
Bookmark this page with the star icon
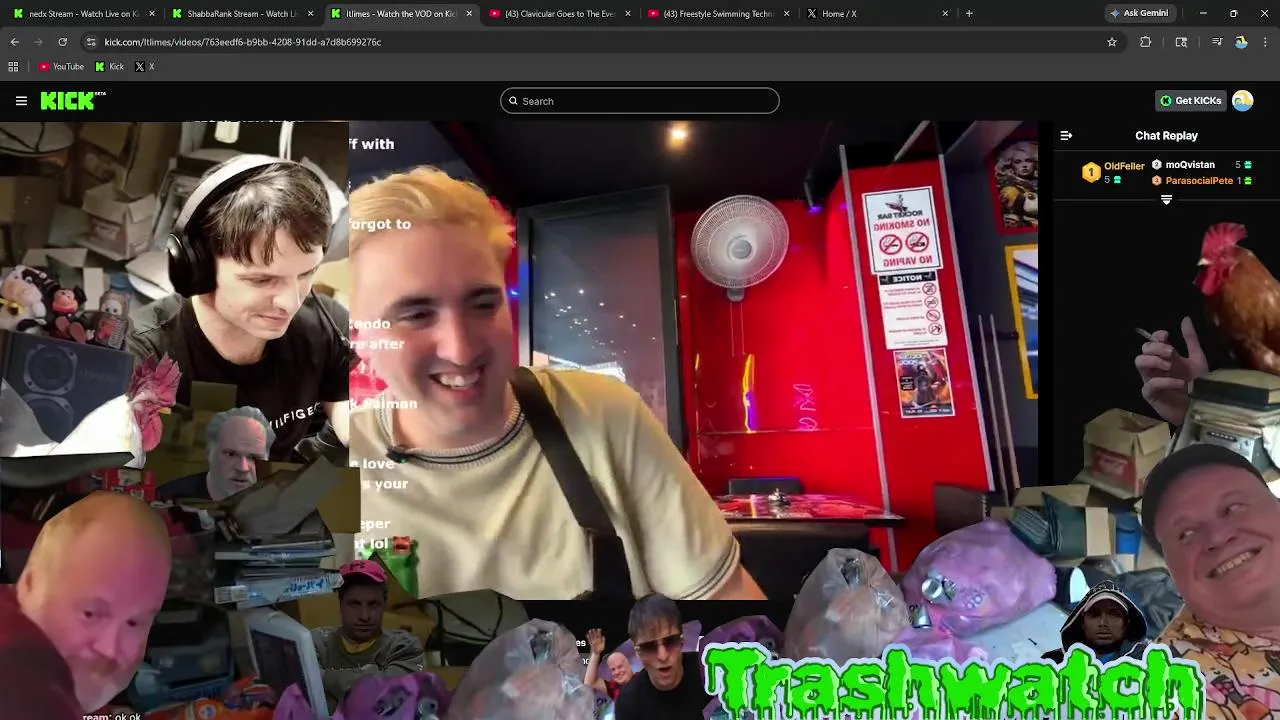tap(1111, 42)
